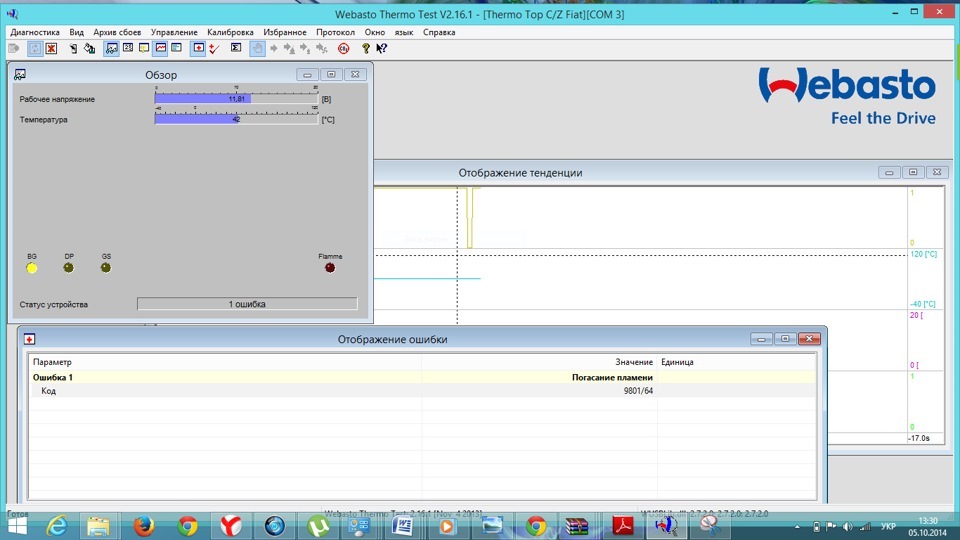Open the Окно menu
960x540 pixels.
(375, 32)
